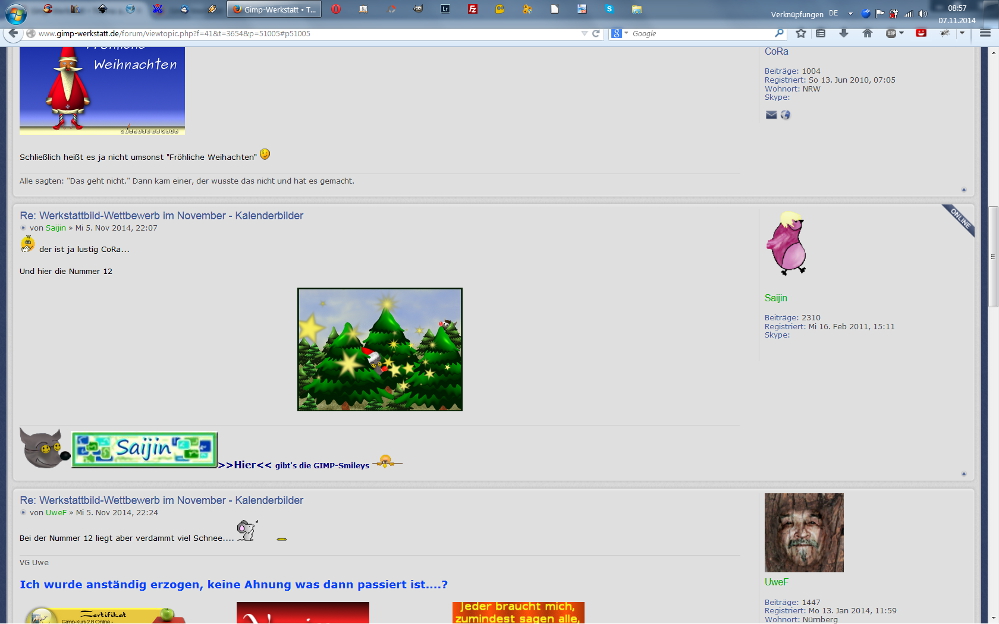This screenshot has width=999, height=624.
Task: Click the 'Ich wurde anständig erzogen' signature text
Action: coord(233,584)
